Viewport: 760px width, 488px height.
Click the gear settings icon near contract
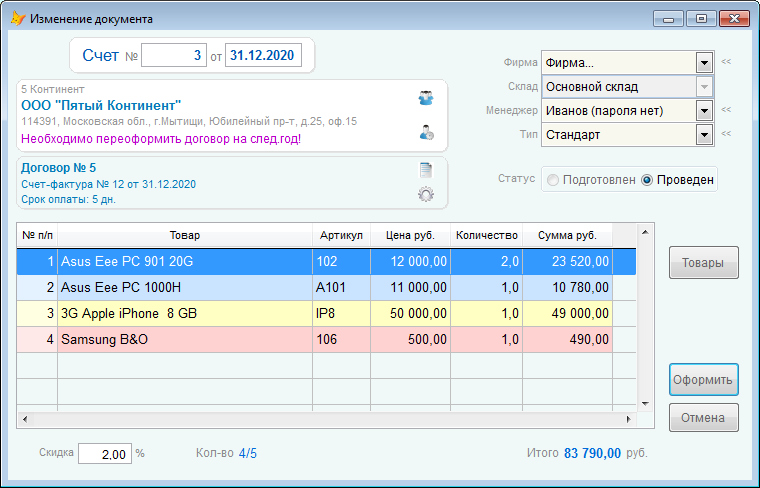point(426,194)
